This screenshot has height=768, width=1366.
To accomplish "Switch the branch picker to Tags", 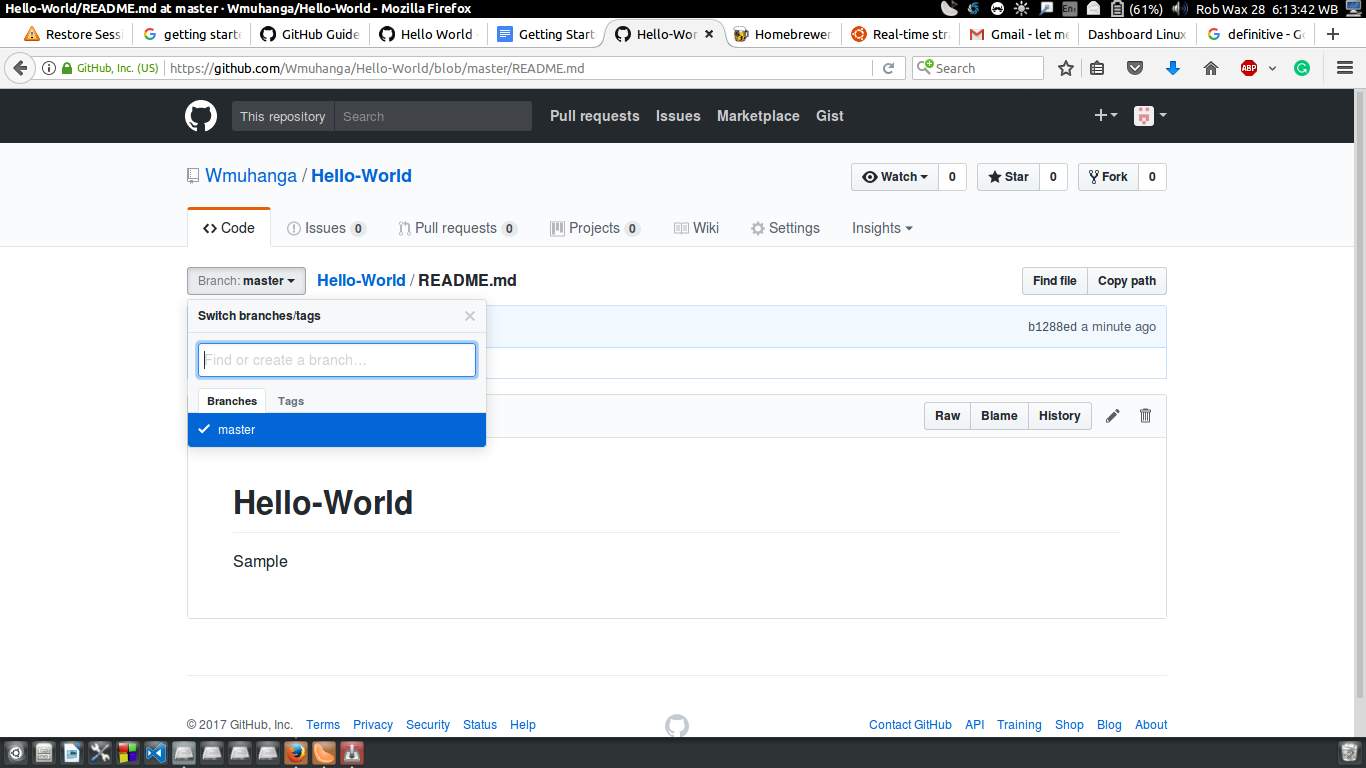I will pos(290,400).
